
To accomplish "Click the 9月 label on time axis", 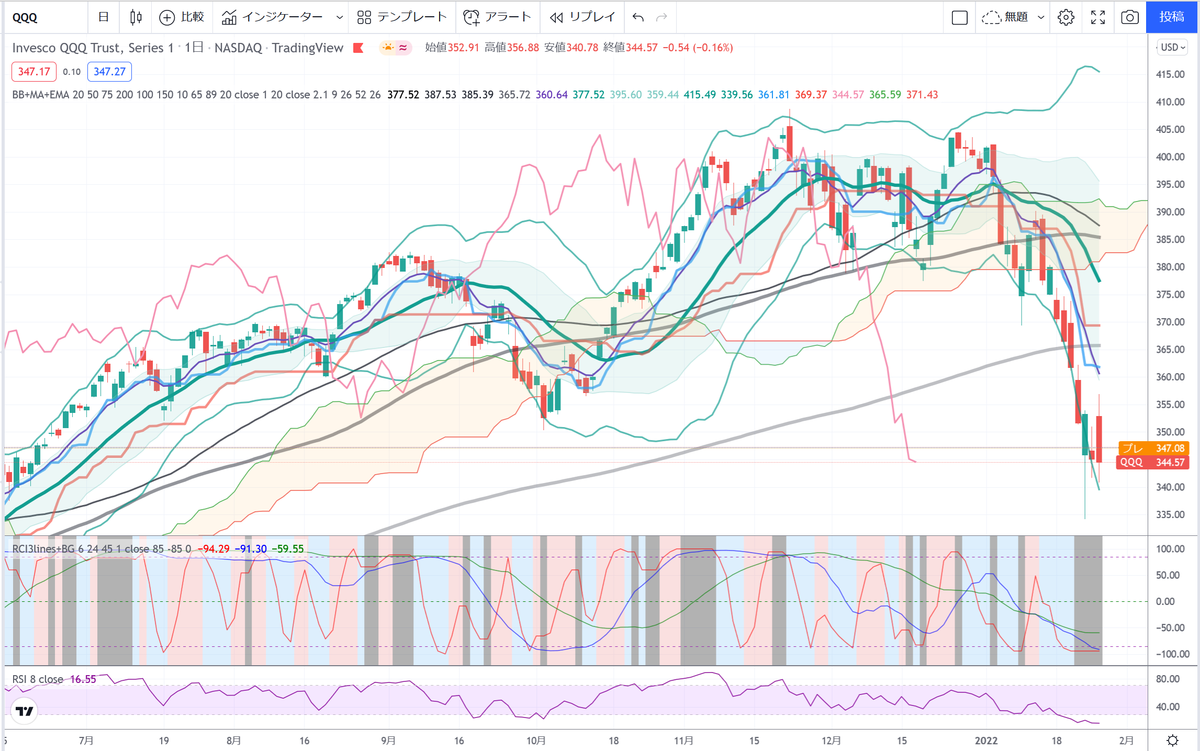I will click(387, 740).
